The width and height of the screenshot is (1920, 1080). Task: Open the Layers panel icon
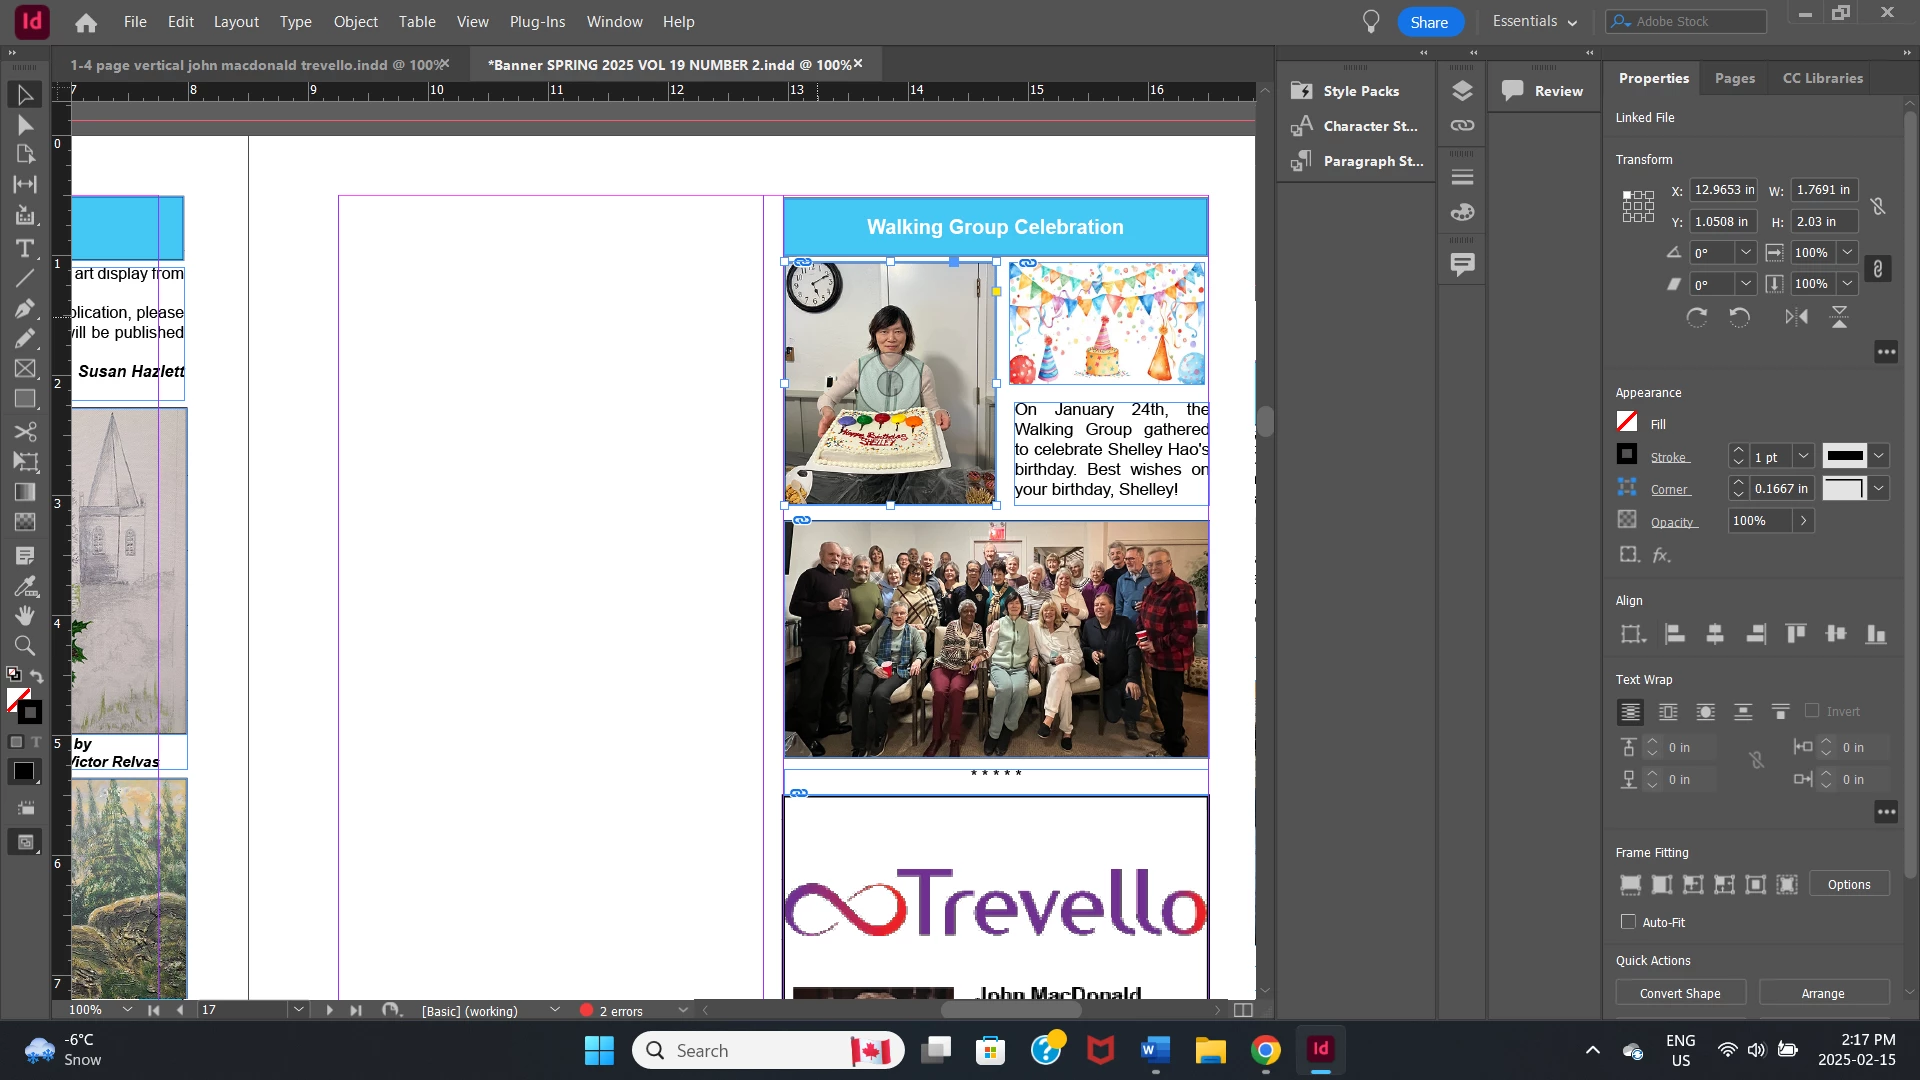[x=1462, y=91]
